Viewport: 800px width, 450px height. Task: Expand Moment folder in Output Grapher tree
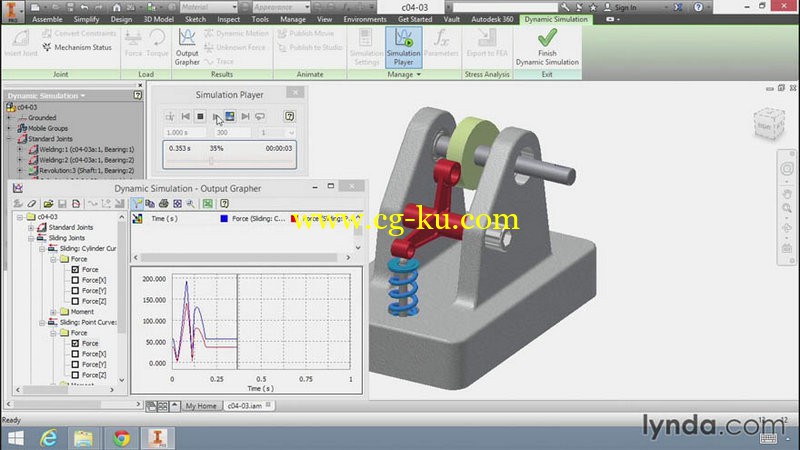click(53, 312)
